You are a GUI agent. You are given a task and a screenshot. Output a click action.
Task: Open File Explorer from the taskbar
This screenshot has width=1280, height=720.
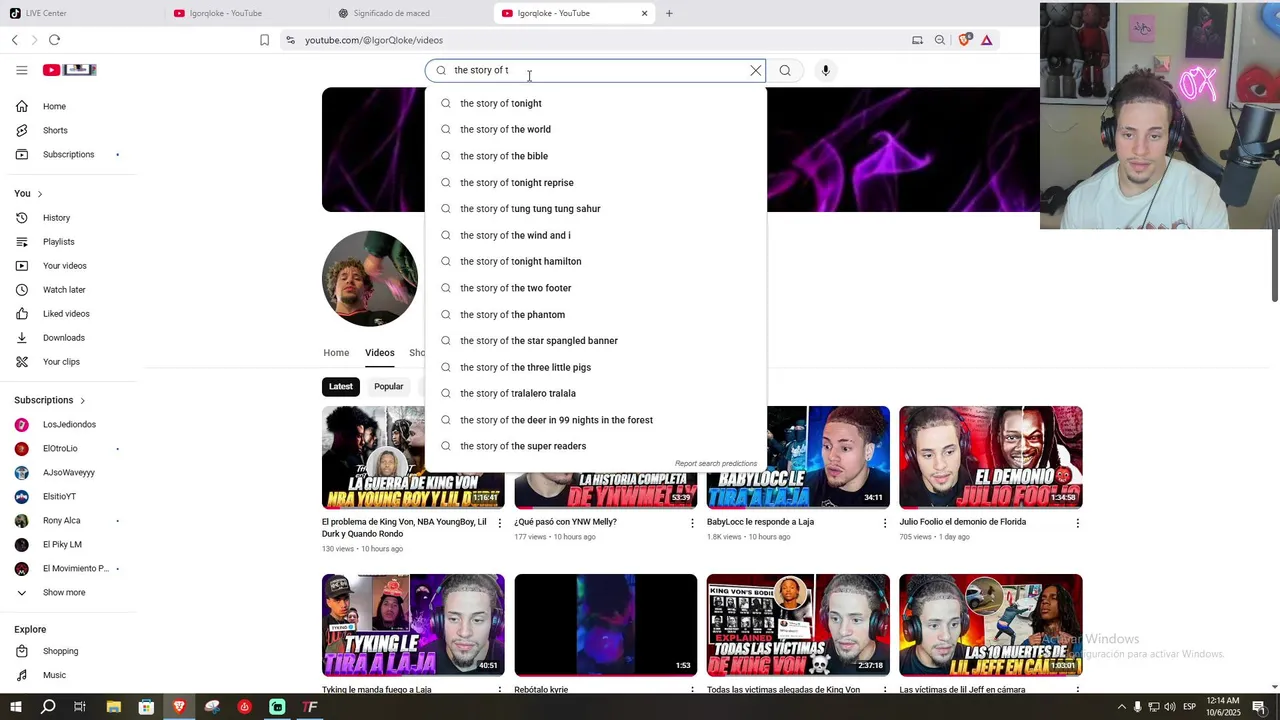point(113,707)
